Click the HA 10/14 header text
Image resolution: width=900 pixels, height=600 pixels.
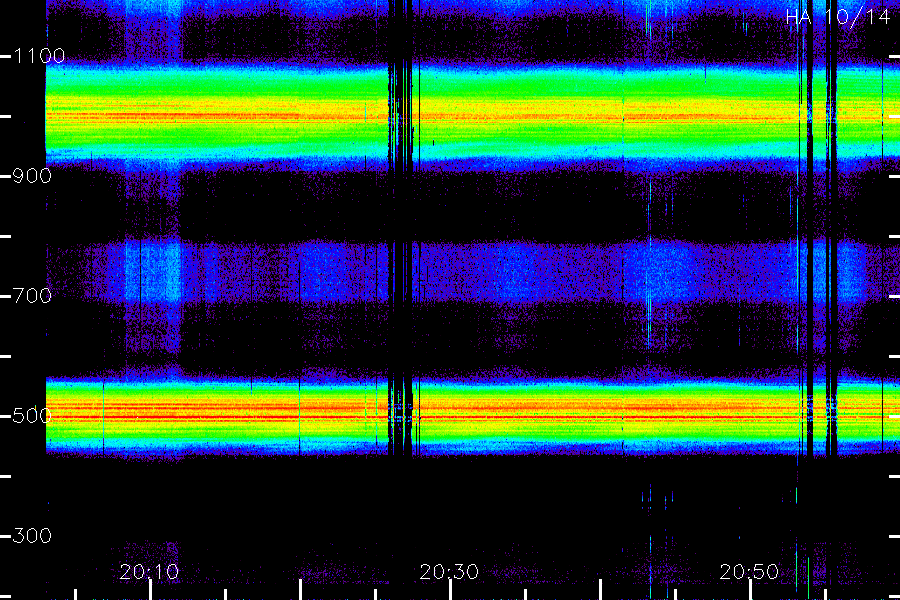coord(838,17)
